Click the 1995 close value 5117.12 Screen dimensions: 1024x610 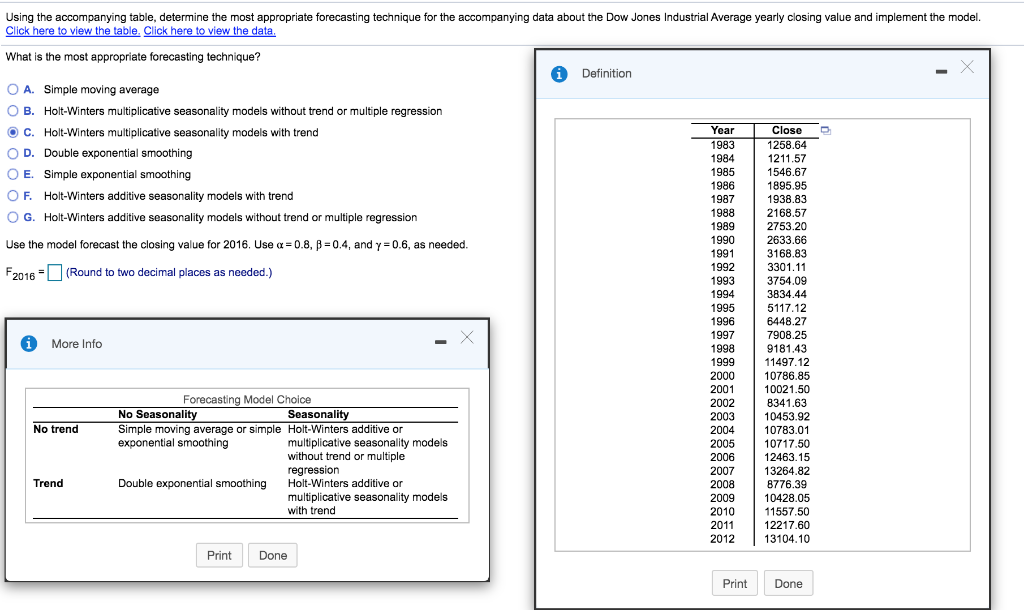tap(786, 308)
